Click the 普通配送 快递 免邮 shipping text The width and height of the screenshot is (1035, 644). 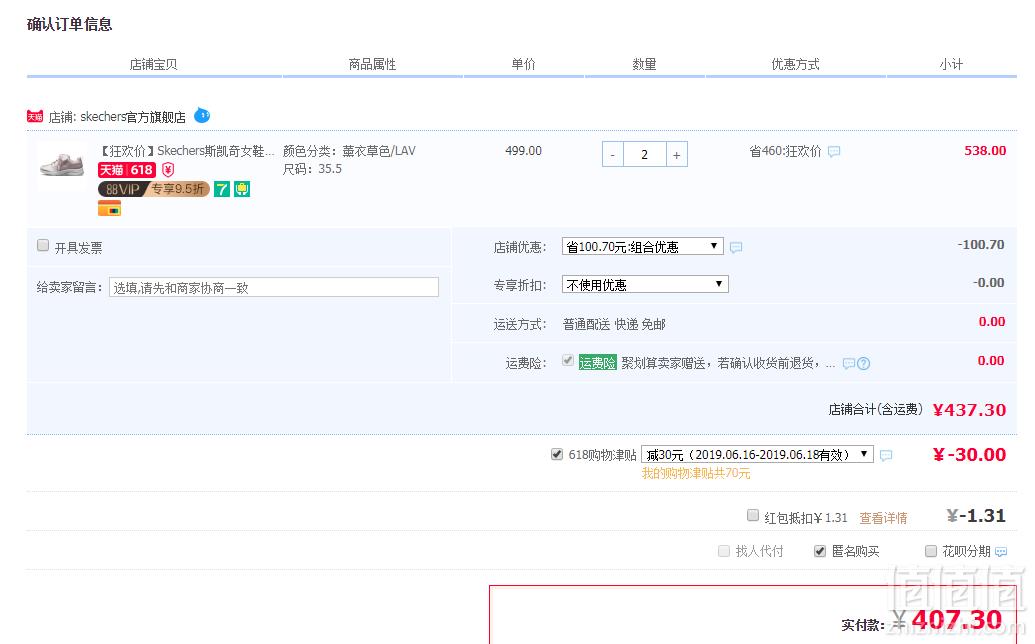(x=614, y=324)
